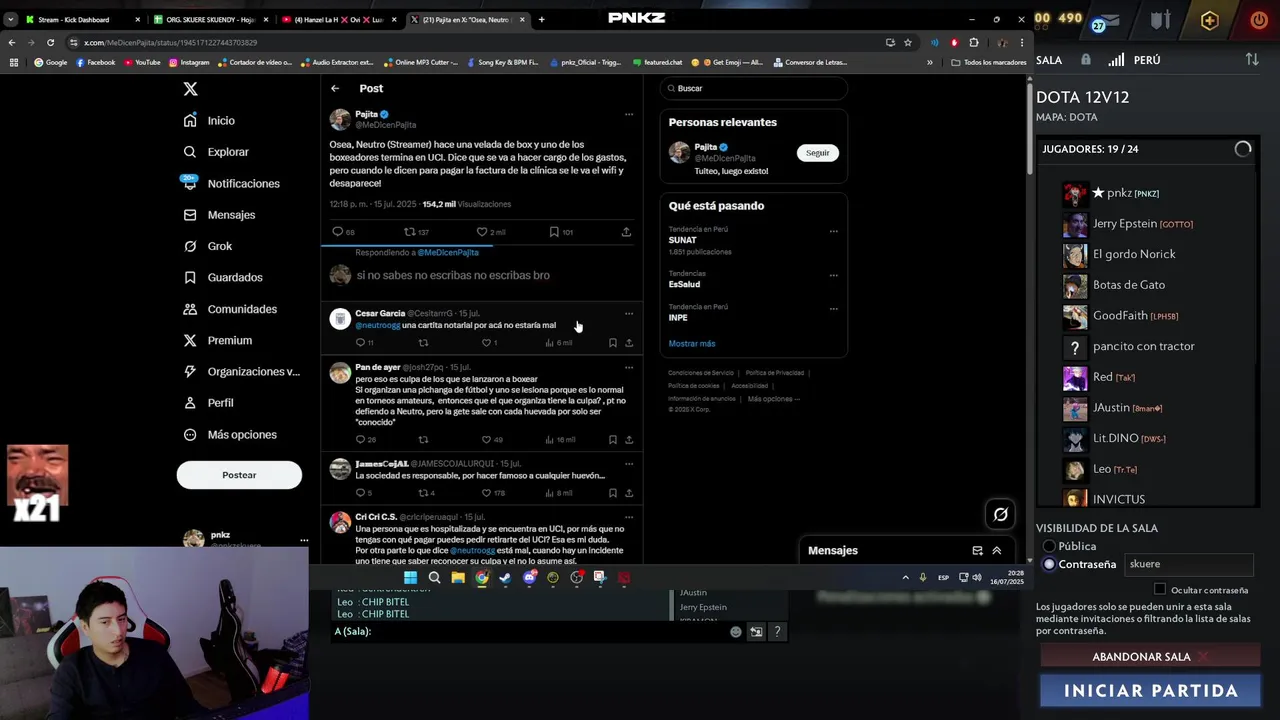1280x720 pixels.
Task: Open YouTube bookmark in bookmarks bar
Action: (x=141, y=62)
